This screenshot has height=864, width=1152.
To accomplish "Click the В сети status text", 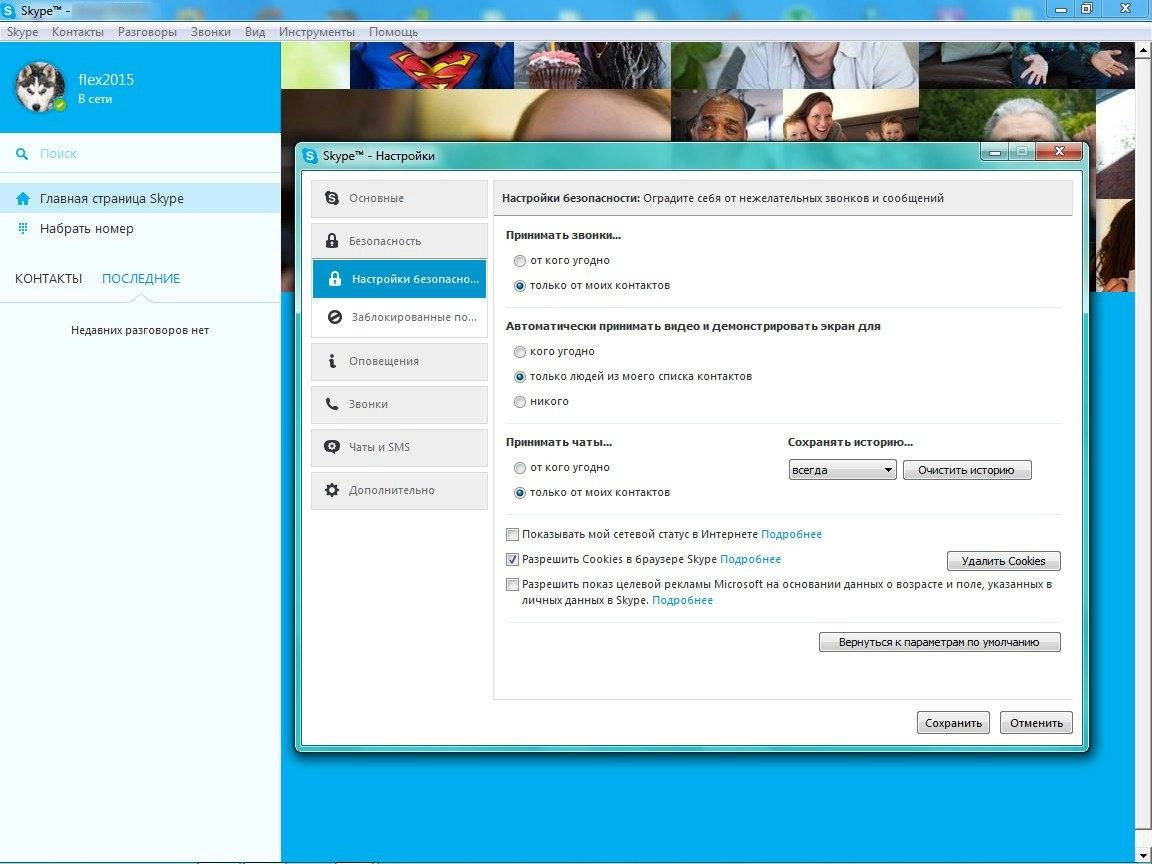I will click(x=95, y=99).
